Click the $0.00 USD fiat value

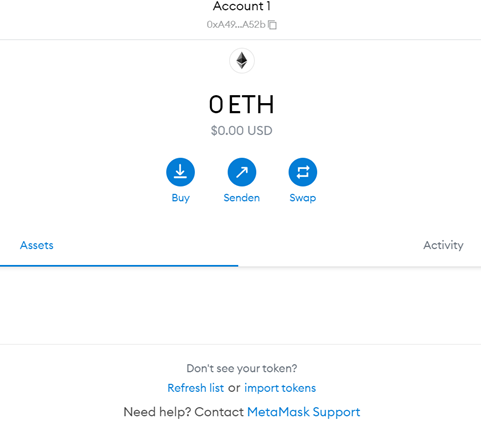[x=242, y=131]
